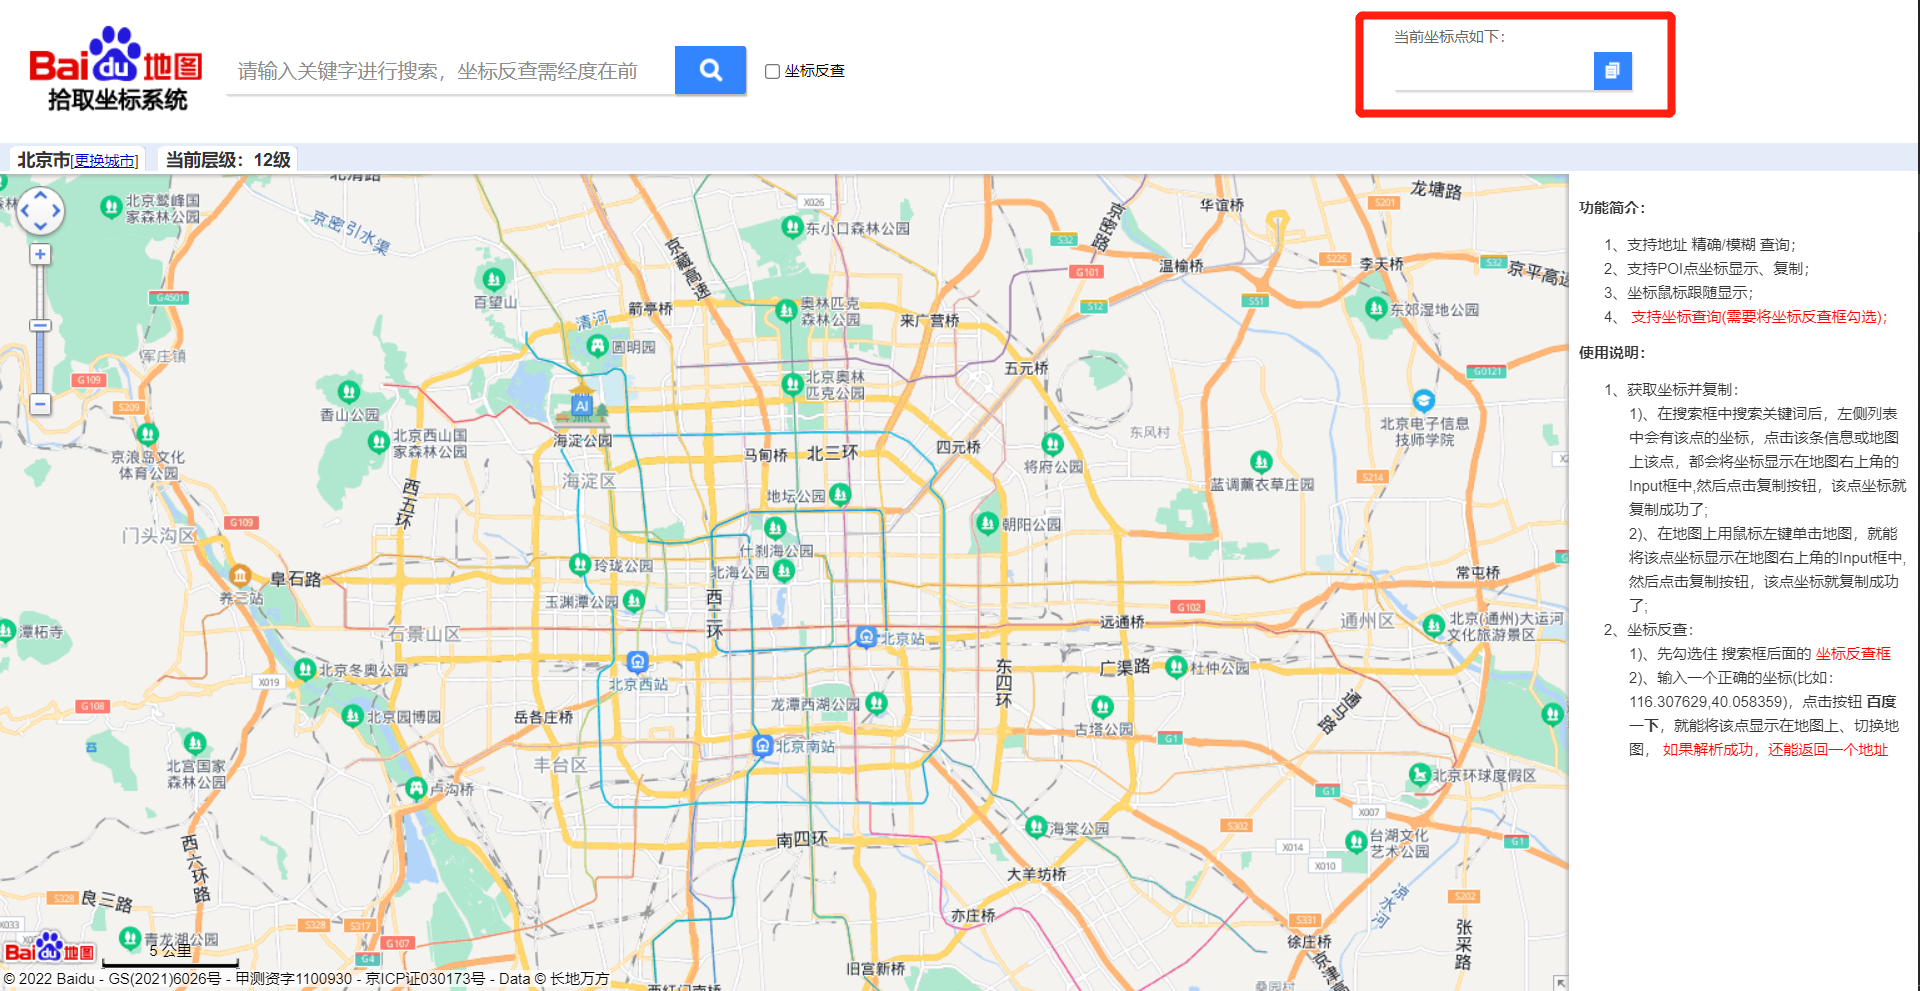Click the Baidu 地图 拾取坐标系统 logo
The height and width of the screenshot is (991, 1920).
click(116, 68)
